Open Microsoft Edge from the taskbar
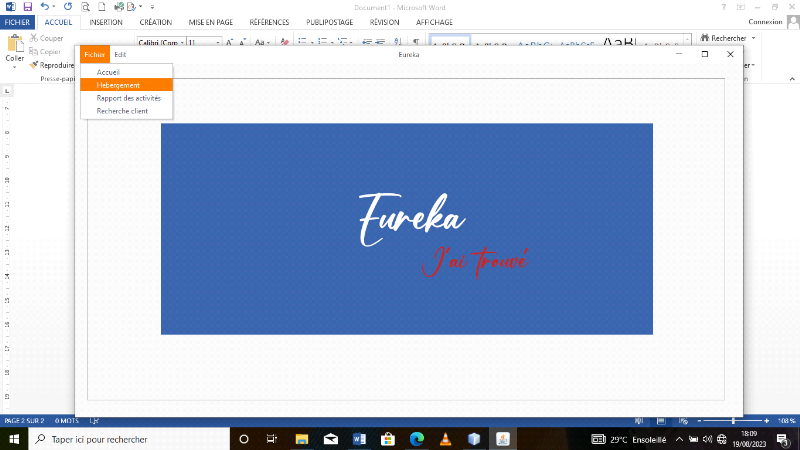Screen dimensions: 800x450 tap(417, 439)
